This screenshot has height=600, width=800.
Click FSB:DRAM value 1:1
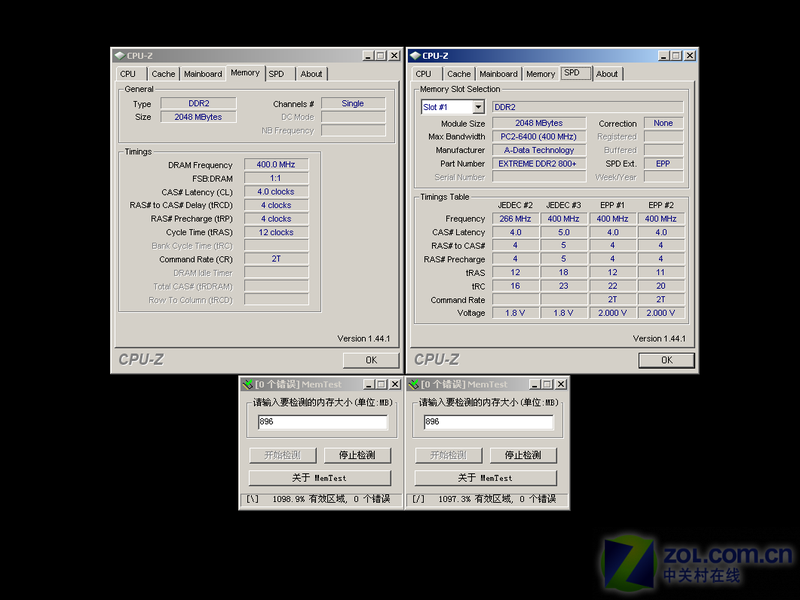tap(276, 178)
